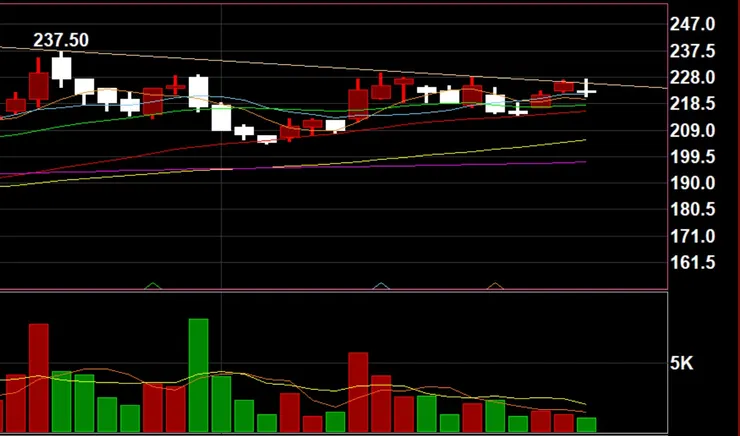Select the 247.0 price axis value
Viewport: 740px width, 436px height.
(692, 24)
